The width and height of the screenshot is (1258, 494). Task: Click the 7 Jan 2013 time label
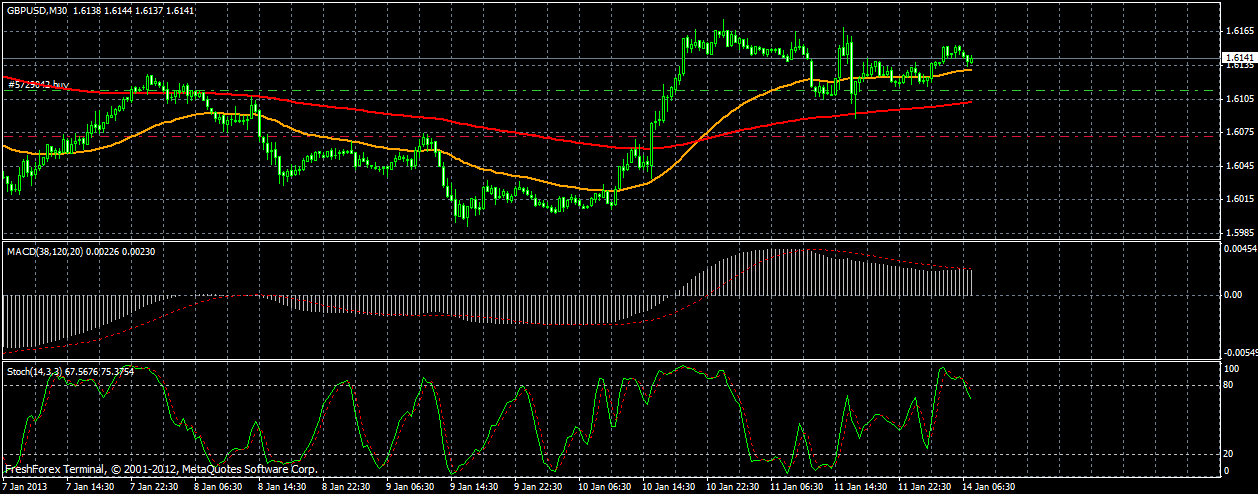pos(23,486)
